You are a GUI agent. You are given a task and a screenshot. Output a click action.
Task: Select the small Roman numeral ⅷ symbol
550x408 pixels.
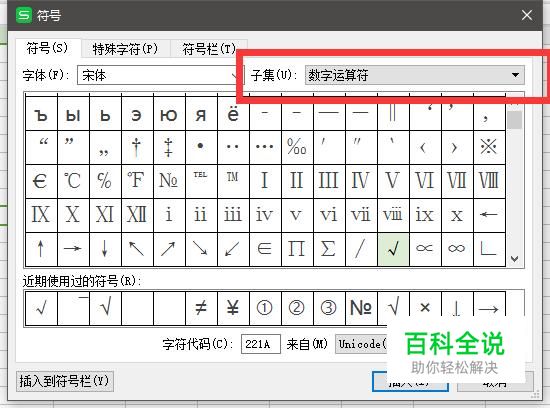tap(393, 215)
